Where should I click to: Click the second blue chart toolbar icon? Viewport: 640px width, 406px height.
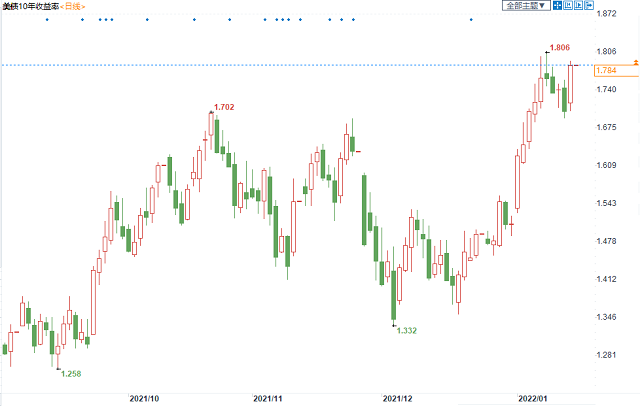pyautogui.click(x=568, y=6)
